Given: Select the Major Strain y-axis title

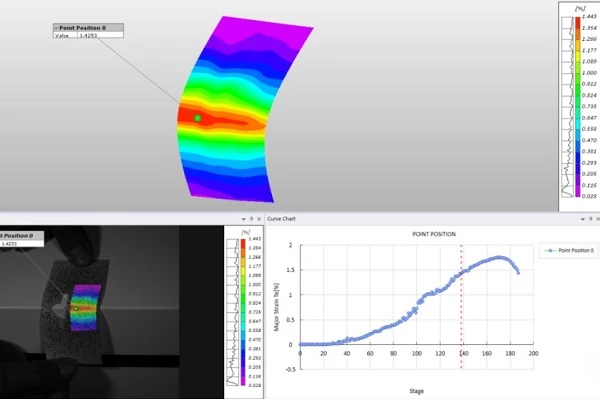Looking at the screenshot, I should pos(277,307).
